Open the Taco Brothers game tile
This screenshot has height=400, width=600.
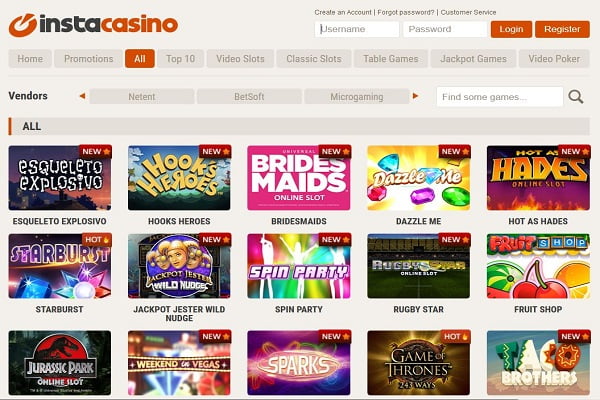click(538, 363)
